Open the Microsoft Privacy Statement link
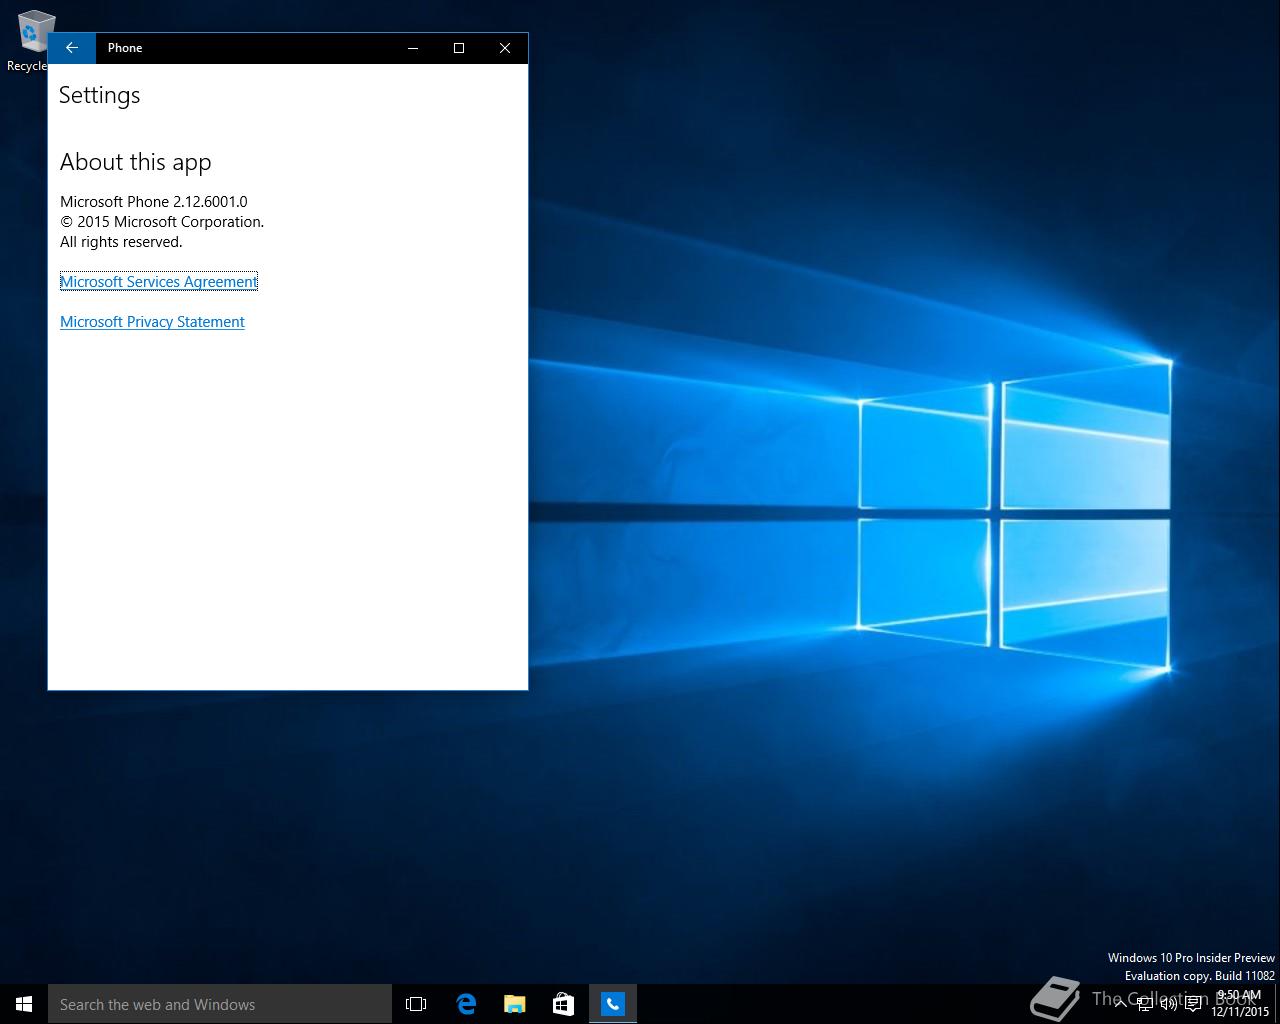This screenshot has width=1280, height=1024. [x=152, y=322]
